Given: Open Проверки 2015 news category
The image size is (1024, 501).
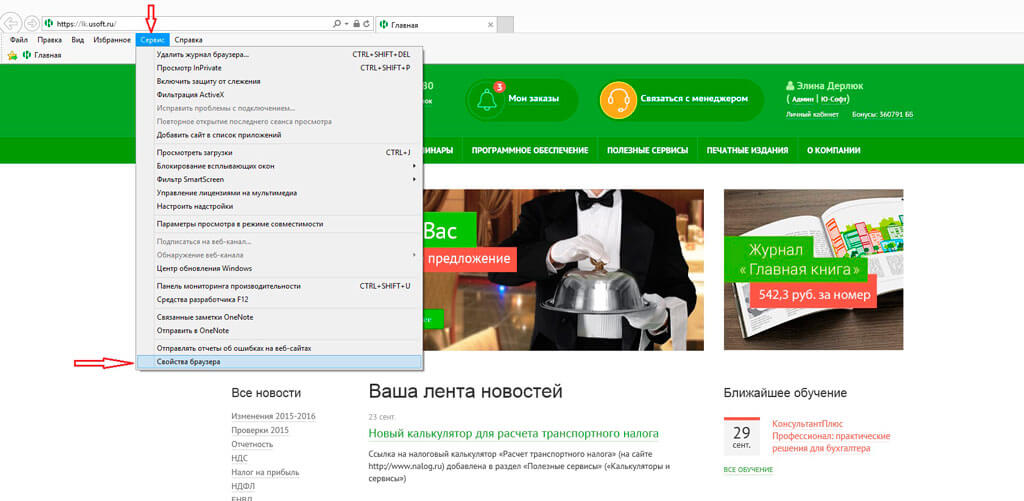Looking at the screenshot, I should [x=260, y=430].
